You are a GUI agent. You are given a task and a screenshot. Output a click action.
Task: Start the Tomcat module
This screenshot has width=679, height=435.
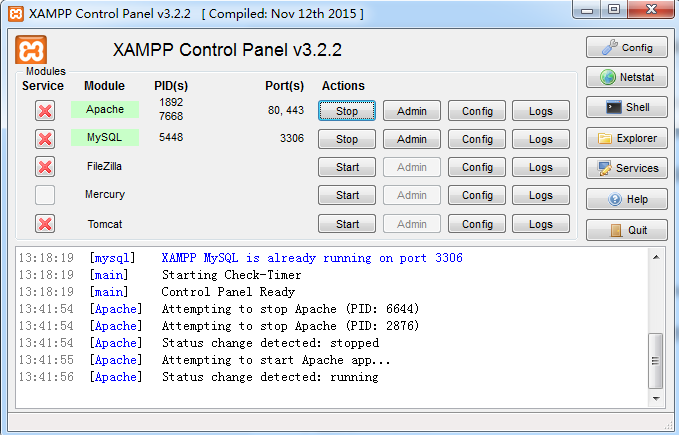[x=347, y=224]
